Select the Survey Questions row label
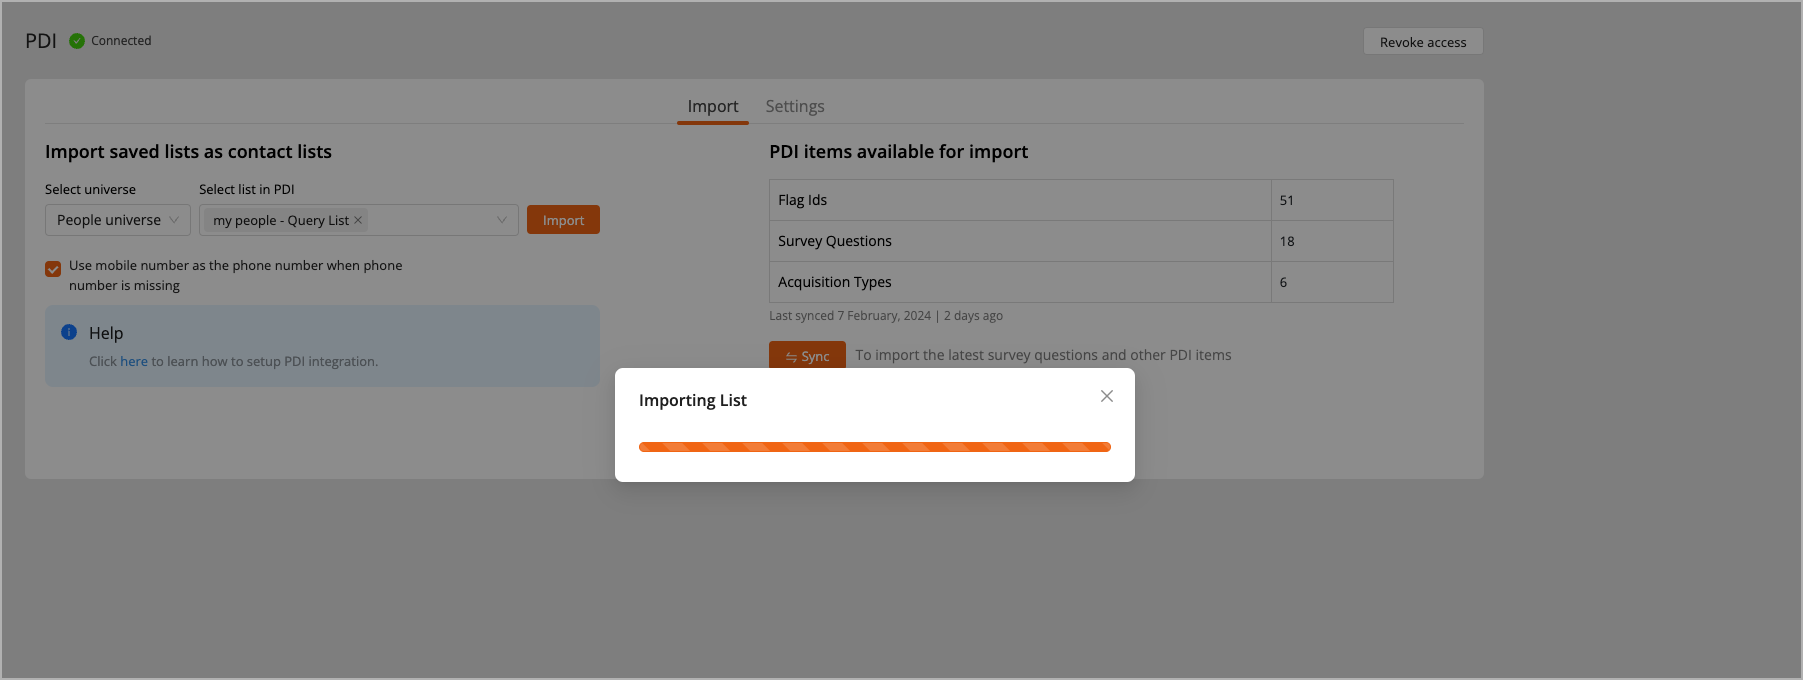 [835, 241]
